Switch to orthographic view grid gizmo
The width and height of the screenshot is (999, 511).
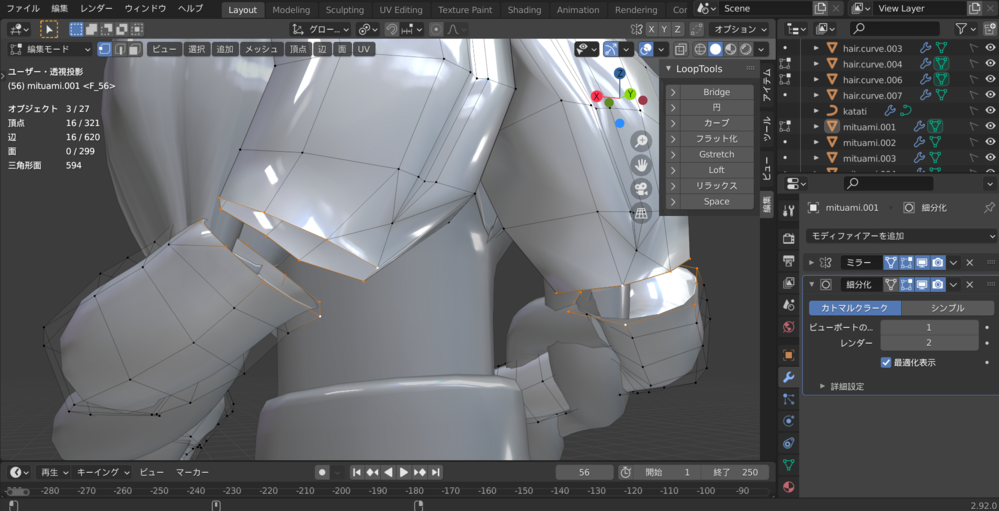click(641, 213)
